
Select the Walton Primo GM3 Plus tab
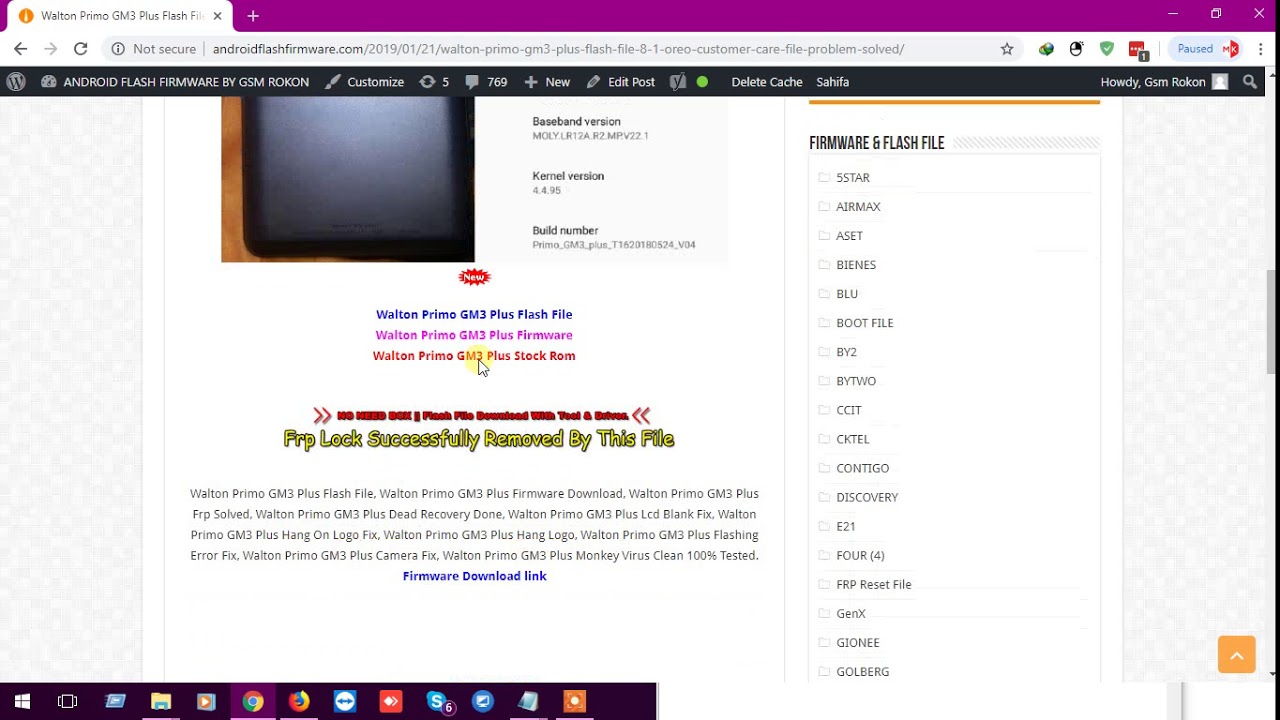[120, 16]
